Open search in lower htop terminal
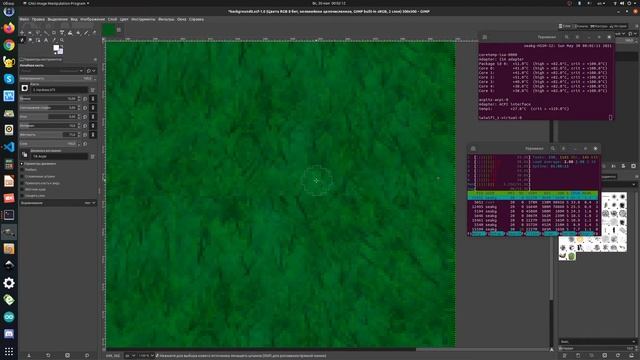This screenshot has height=360, width=640. 553,149
